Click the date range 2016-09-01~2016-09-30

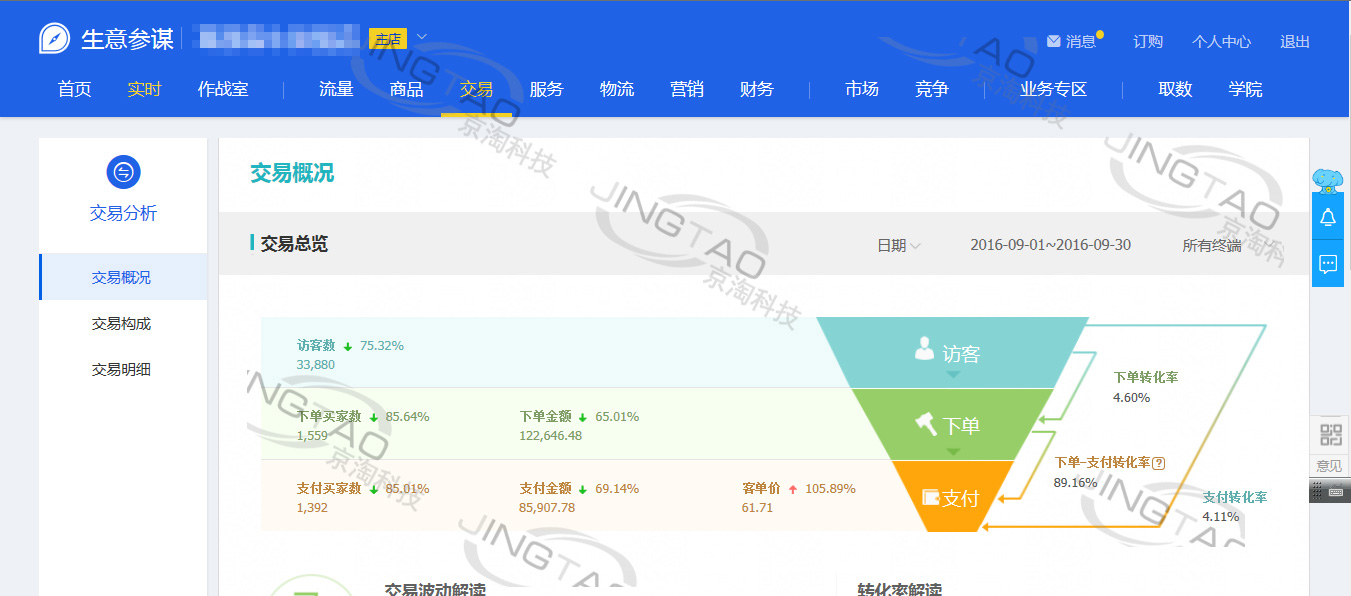pos(1050,245)
